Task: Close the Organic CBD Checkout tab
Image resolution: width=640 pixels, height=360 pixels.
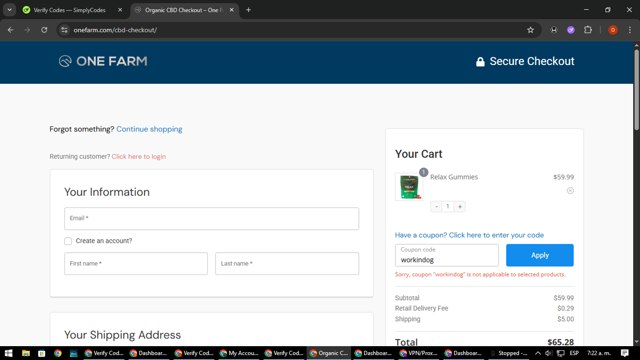Action: tap(231, 10)
